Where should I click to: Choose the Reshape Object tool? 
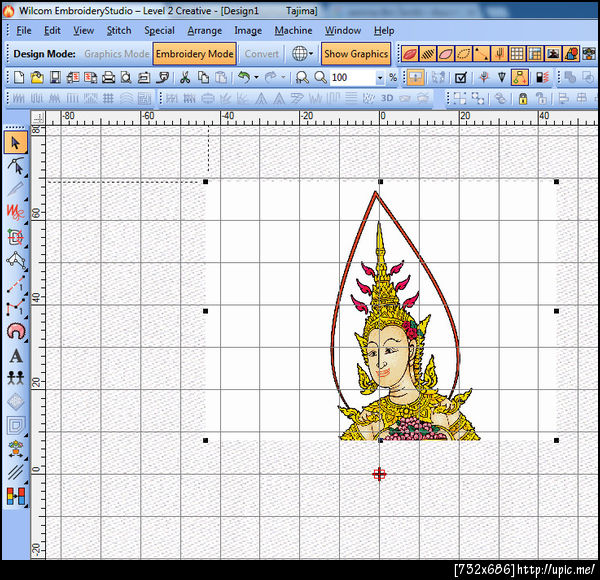[15, 166]
